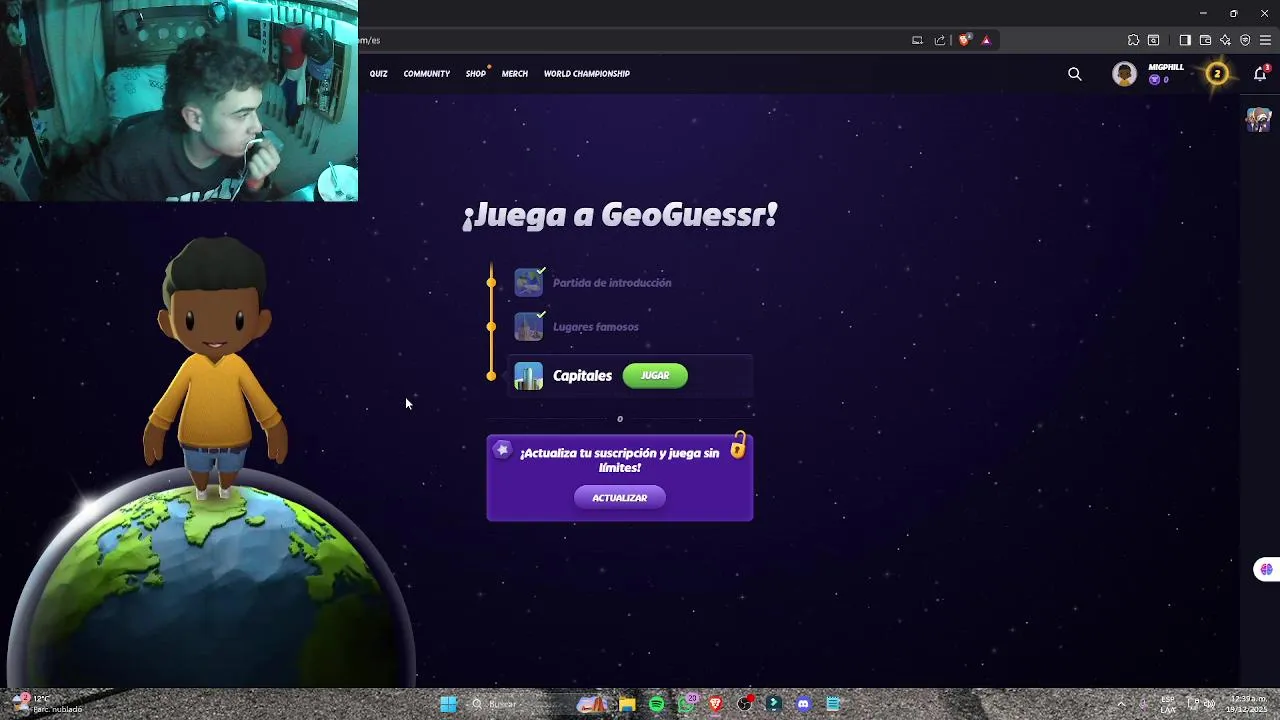Open the Windows Start button
Image resolution: width=1280 pixels, height=720 pixels.
(448, 704)
